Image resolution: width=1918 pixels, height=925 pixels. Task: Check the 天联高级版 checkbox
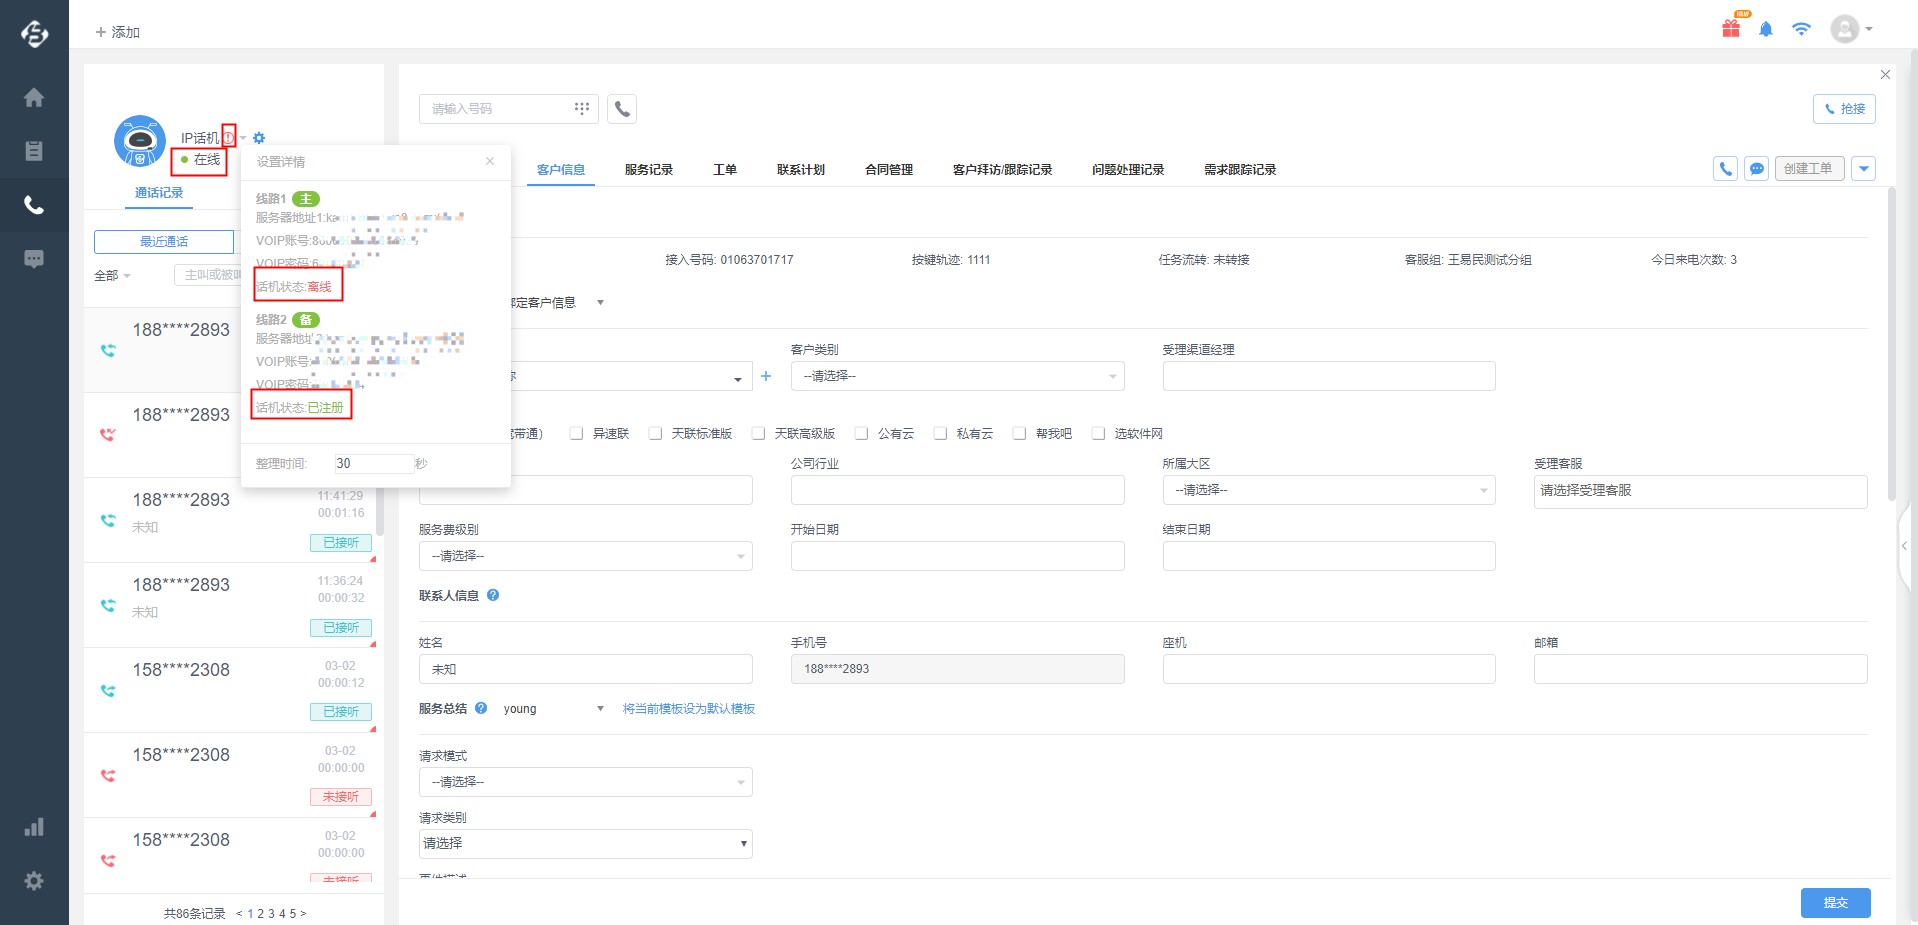[x=758, y=433]
